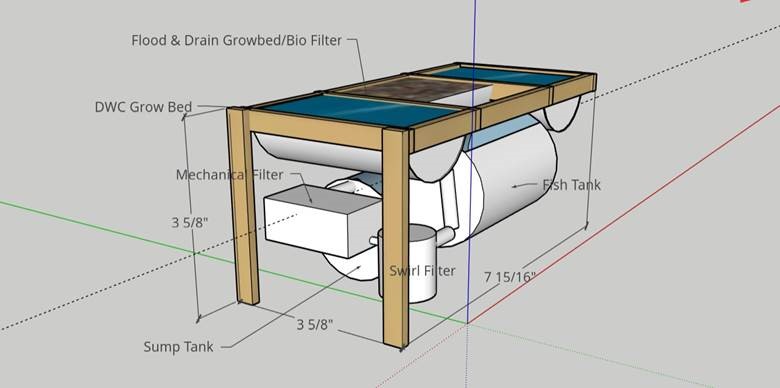780x388 pixels.
Task: Click the front-left wooden table leg
Action: pos(243,206)
